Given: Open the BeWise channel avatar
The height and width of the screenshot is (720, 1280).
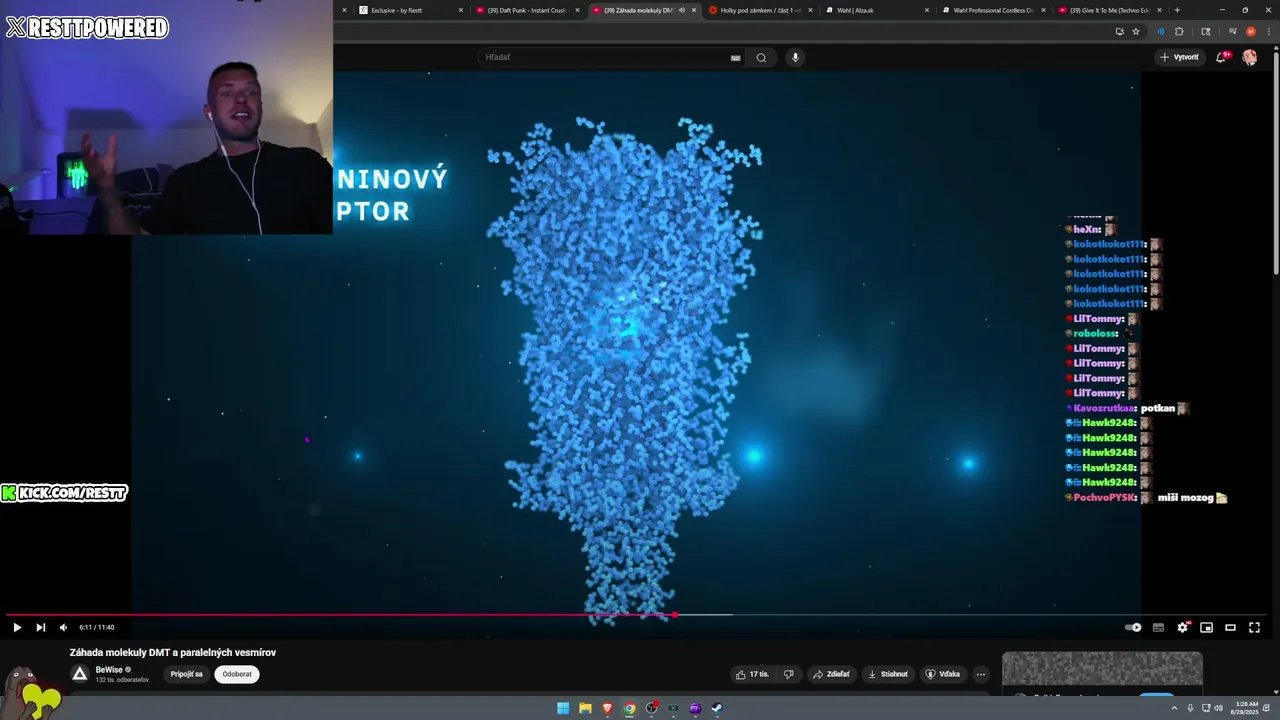Looking at the screenshot, I should click(80, 674).
